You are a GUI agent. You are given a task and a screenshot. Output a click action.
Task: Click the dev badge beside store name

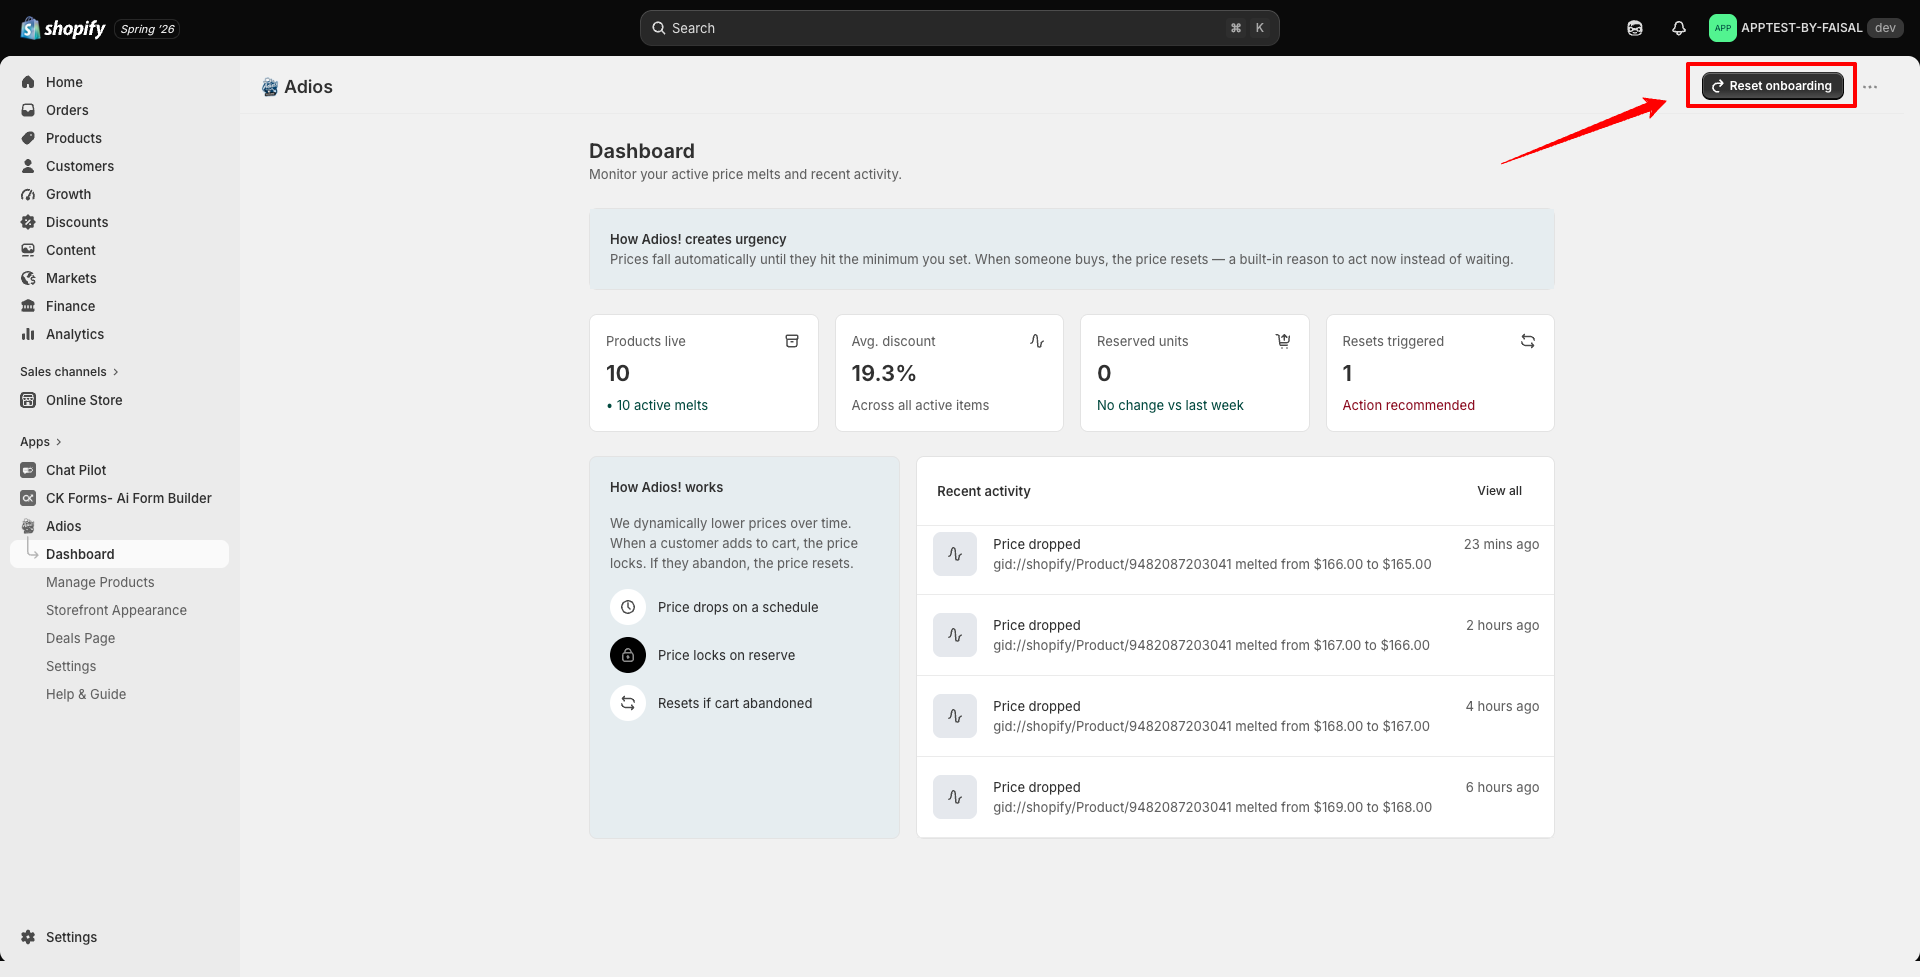(x=1885, y=28)
